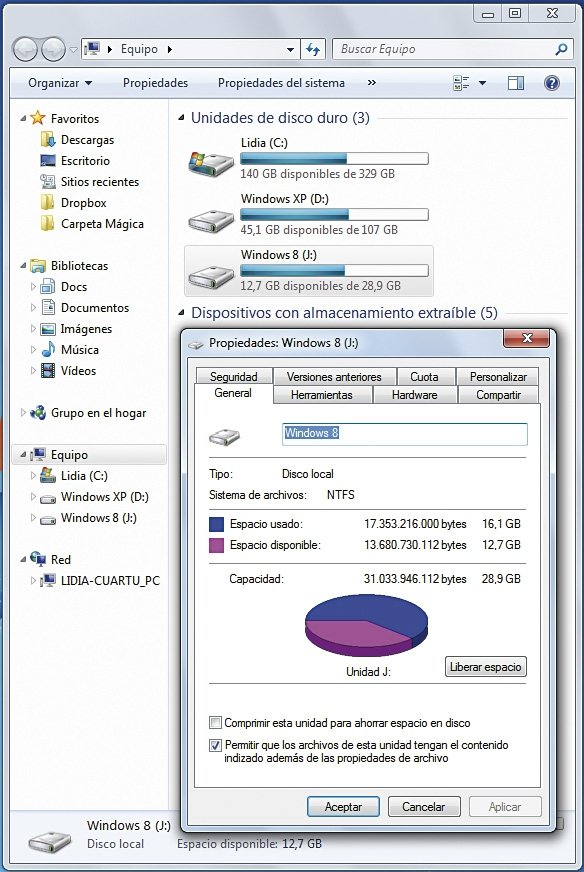Click the Windows 8 (J:) drive icon in main pane
The width and height of the screenshot is (584, 872).
(x=210, y=276)
